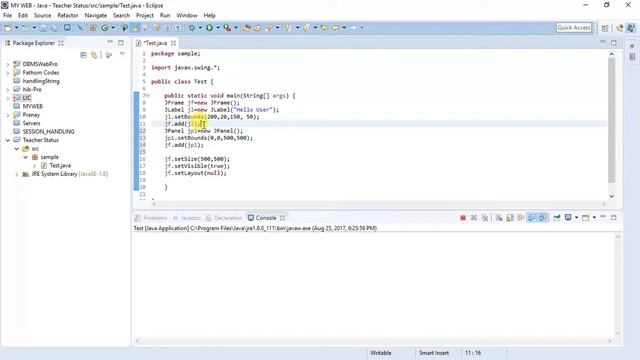The image size is (640, 360).
Task: Click the Open Perspective icon beside Quick Access
Action: coord(605,28)
